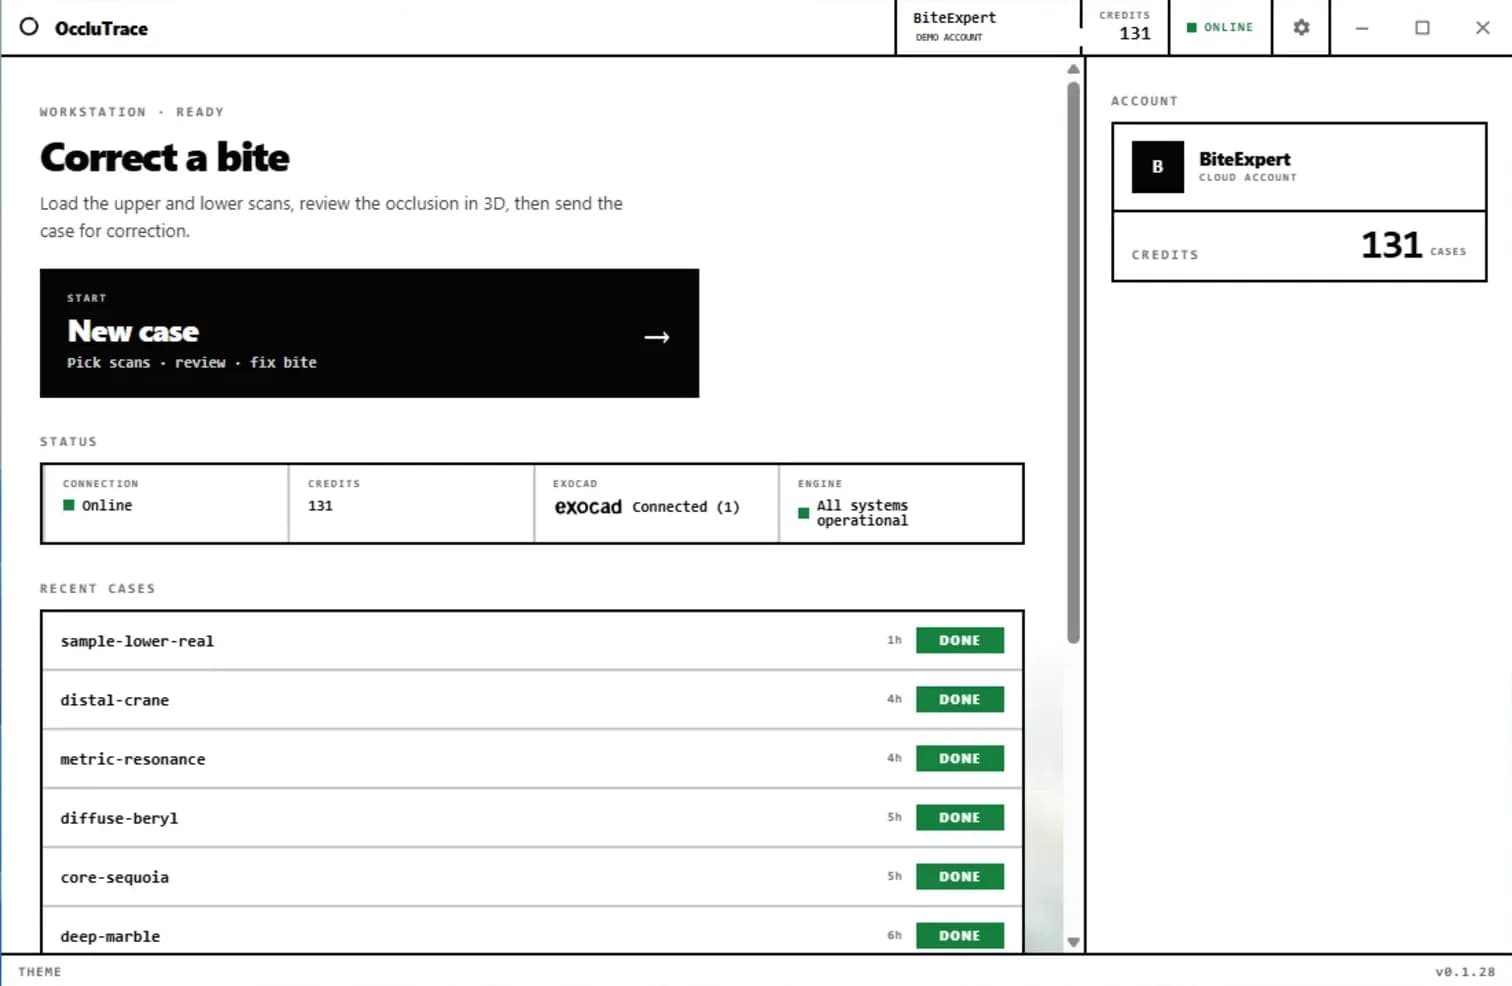Click the ONLINE status in header
Viewport: 1512px width, 986px height.
point(1220,27)
